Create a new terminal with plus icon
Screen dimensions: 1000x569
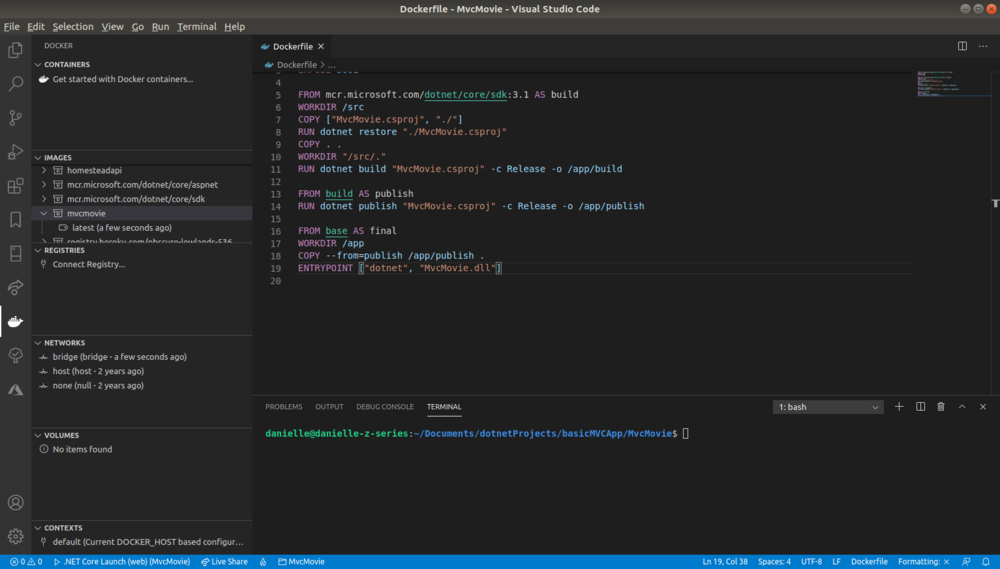pyautogui.click(x=899, y=406)
